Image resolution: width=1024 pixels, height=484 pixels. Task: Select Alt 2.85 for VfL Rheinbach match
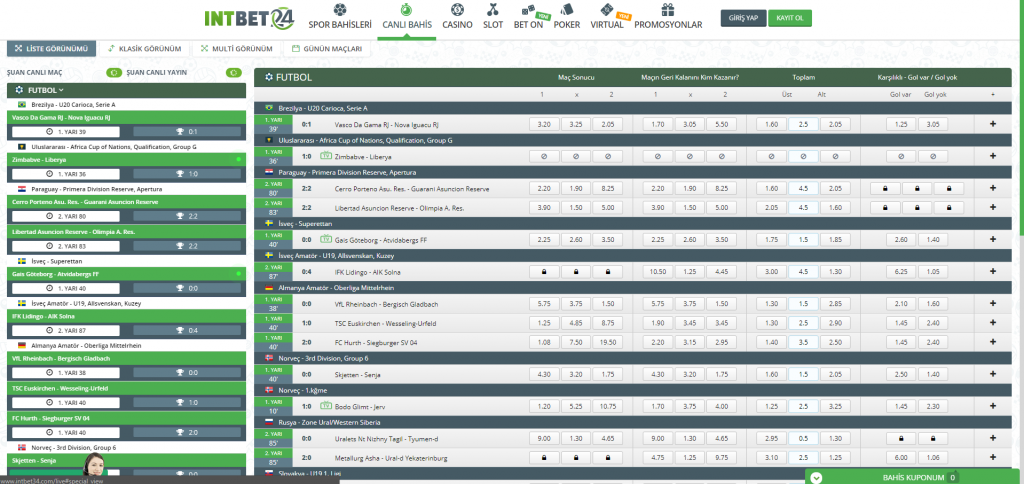tap(835, 304)
